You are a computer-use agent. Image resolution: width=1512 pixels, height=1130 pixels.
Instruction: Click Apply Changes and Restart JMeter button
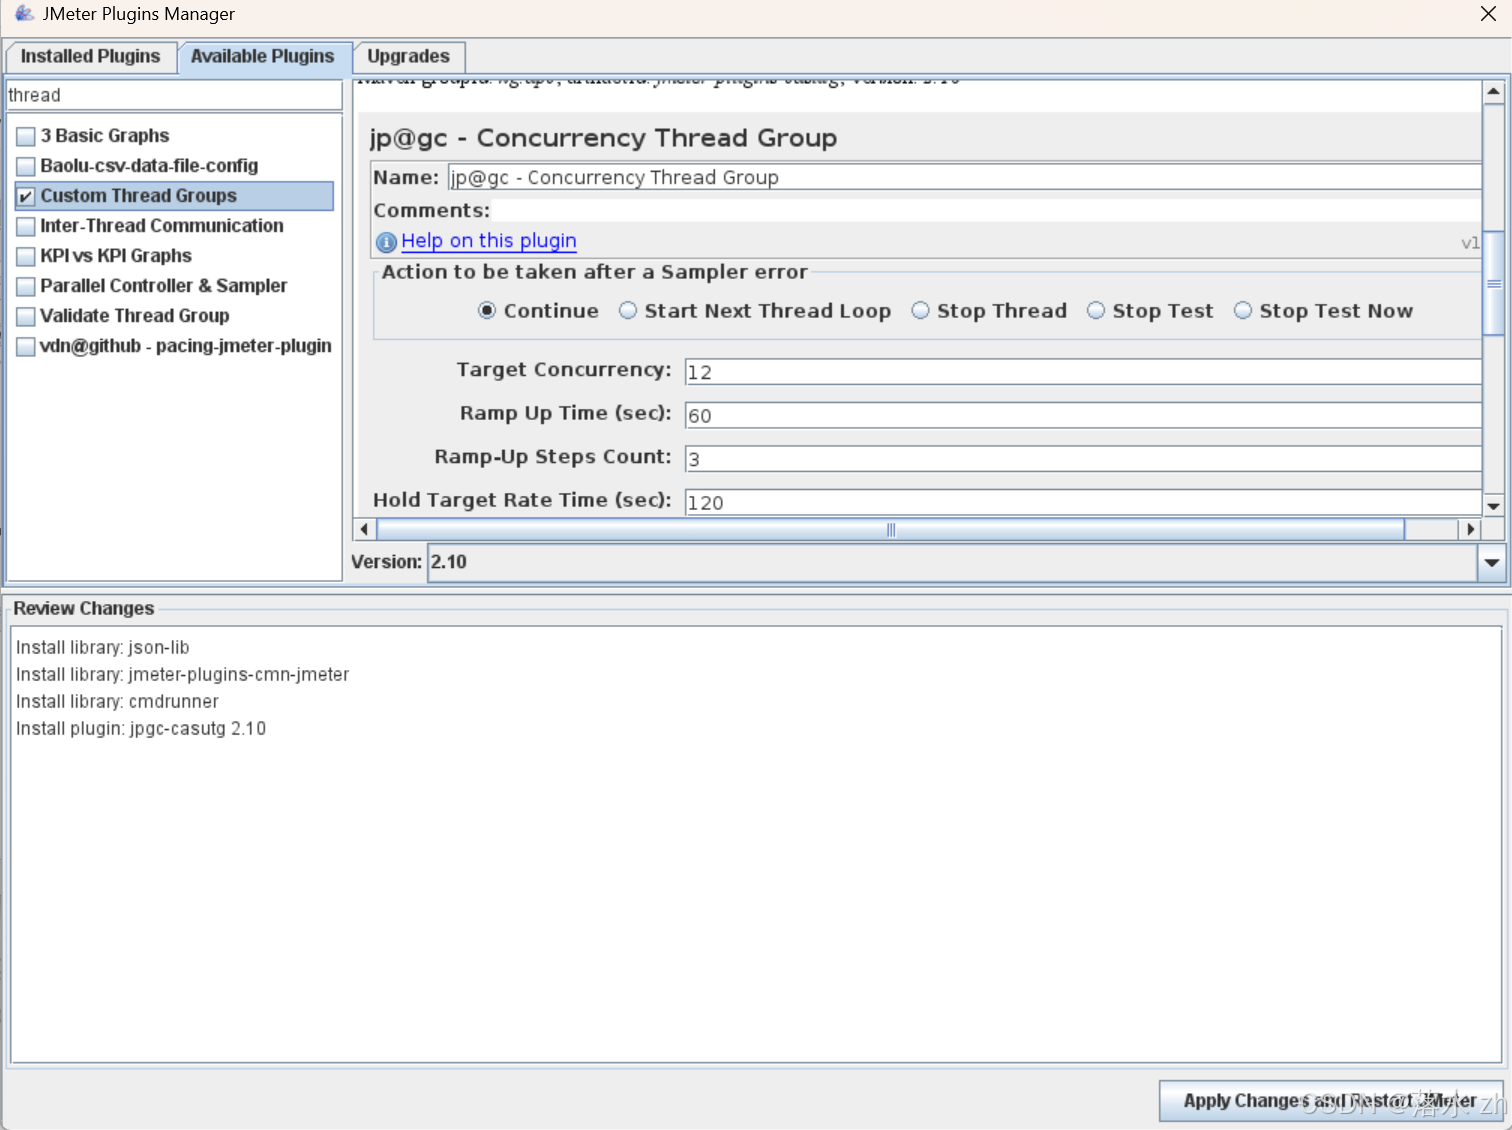pyautogui.click(x=1331, y=1101)
